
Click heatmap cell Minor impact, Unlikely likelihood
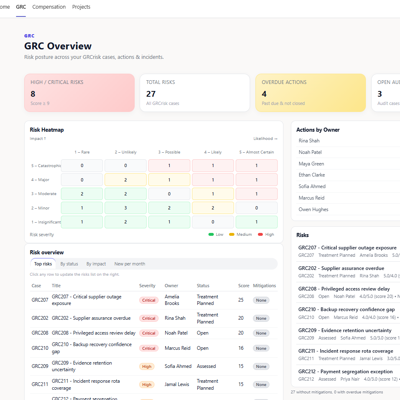tap(126, 208)
